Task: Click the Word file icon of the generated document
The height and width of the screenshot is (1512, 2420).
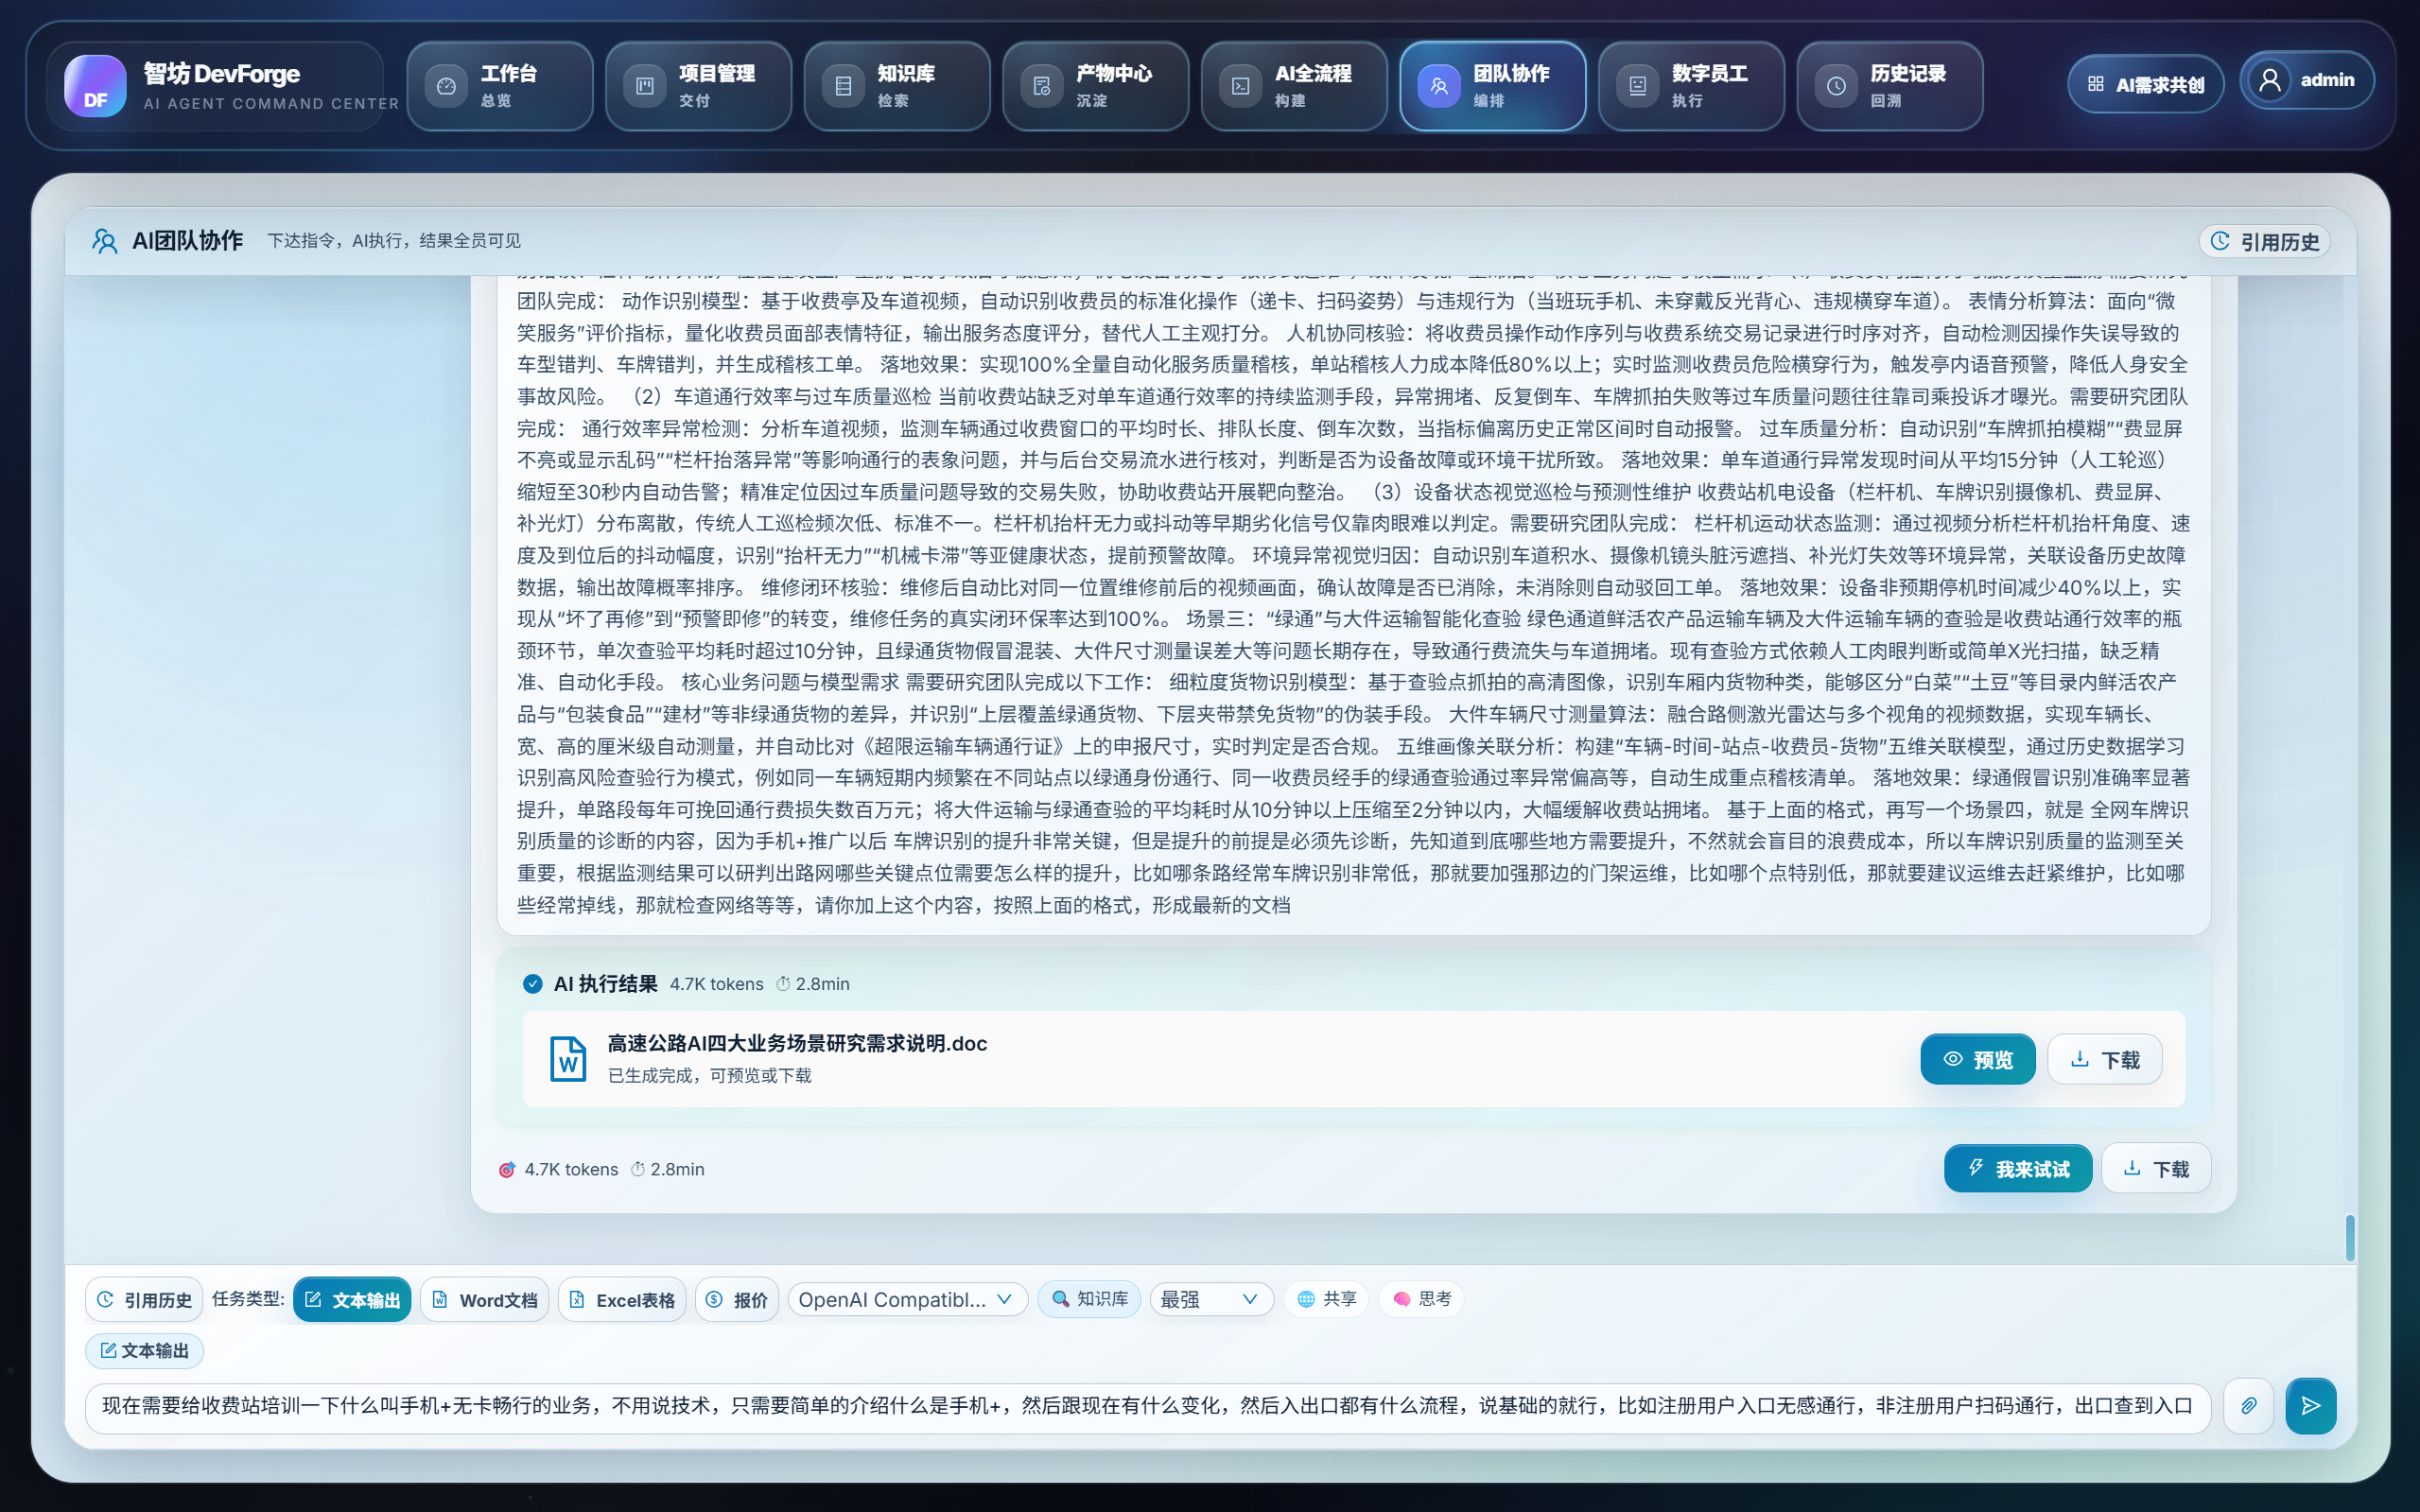Action: 568,1058
